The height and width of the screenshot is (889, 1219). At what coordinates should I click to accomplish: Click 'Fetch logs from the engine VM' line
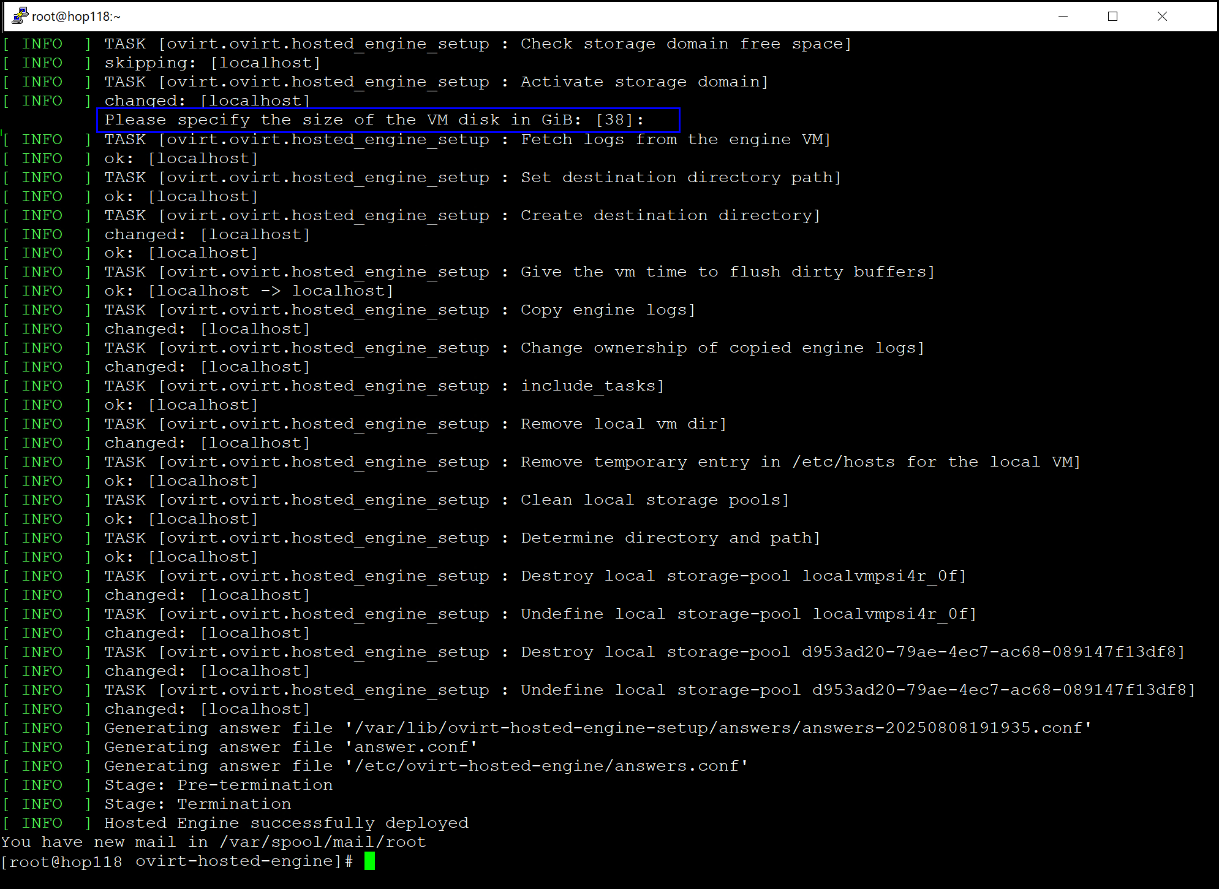pyautogui.click(x=417, y=139)
